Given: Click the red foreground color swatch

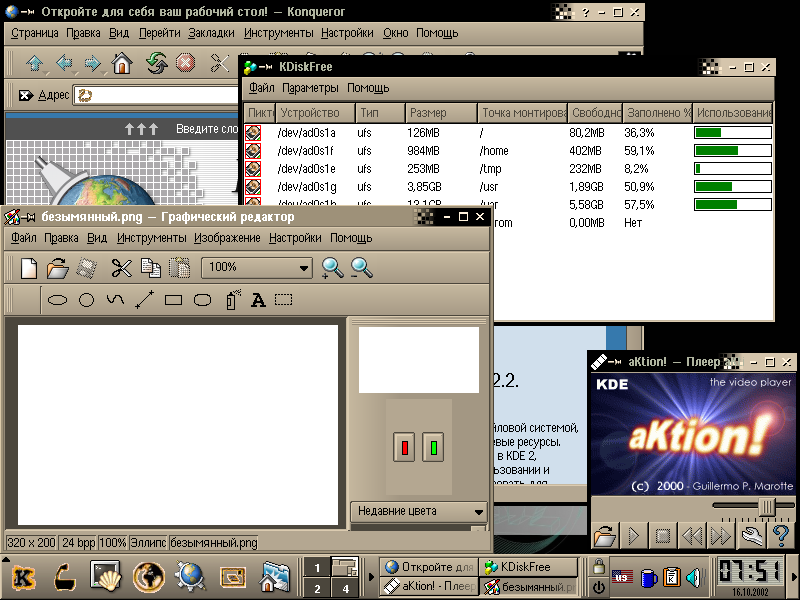Looking at the screenshot, I should tap(404, 447).
